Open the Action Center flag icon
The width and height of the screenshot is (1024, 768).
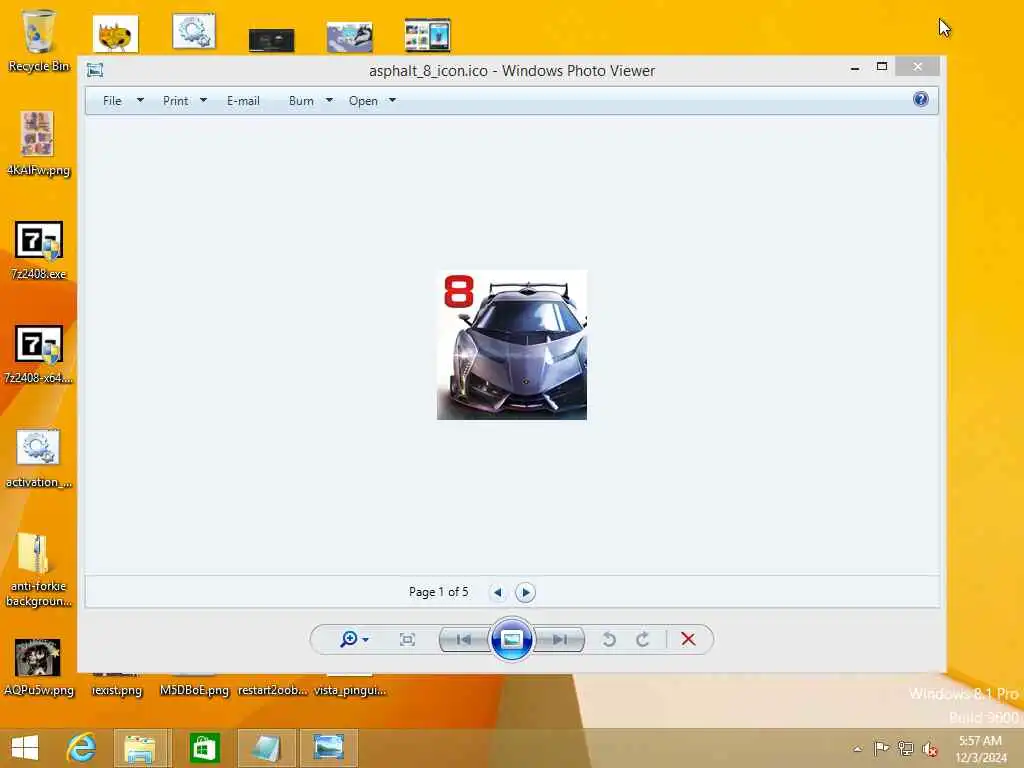881,748
